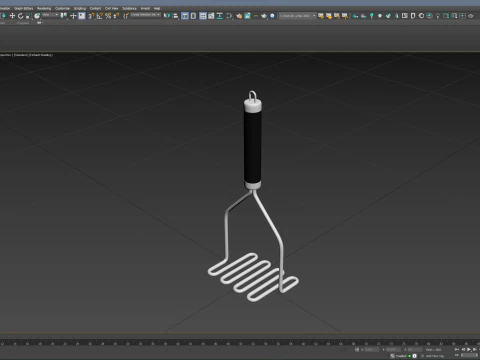Open the Substance menu
The height and width of the screenshot is (360, 480).
point(129,8)
